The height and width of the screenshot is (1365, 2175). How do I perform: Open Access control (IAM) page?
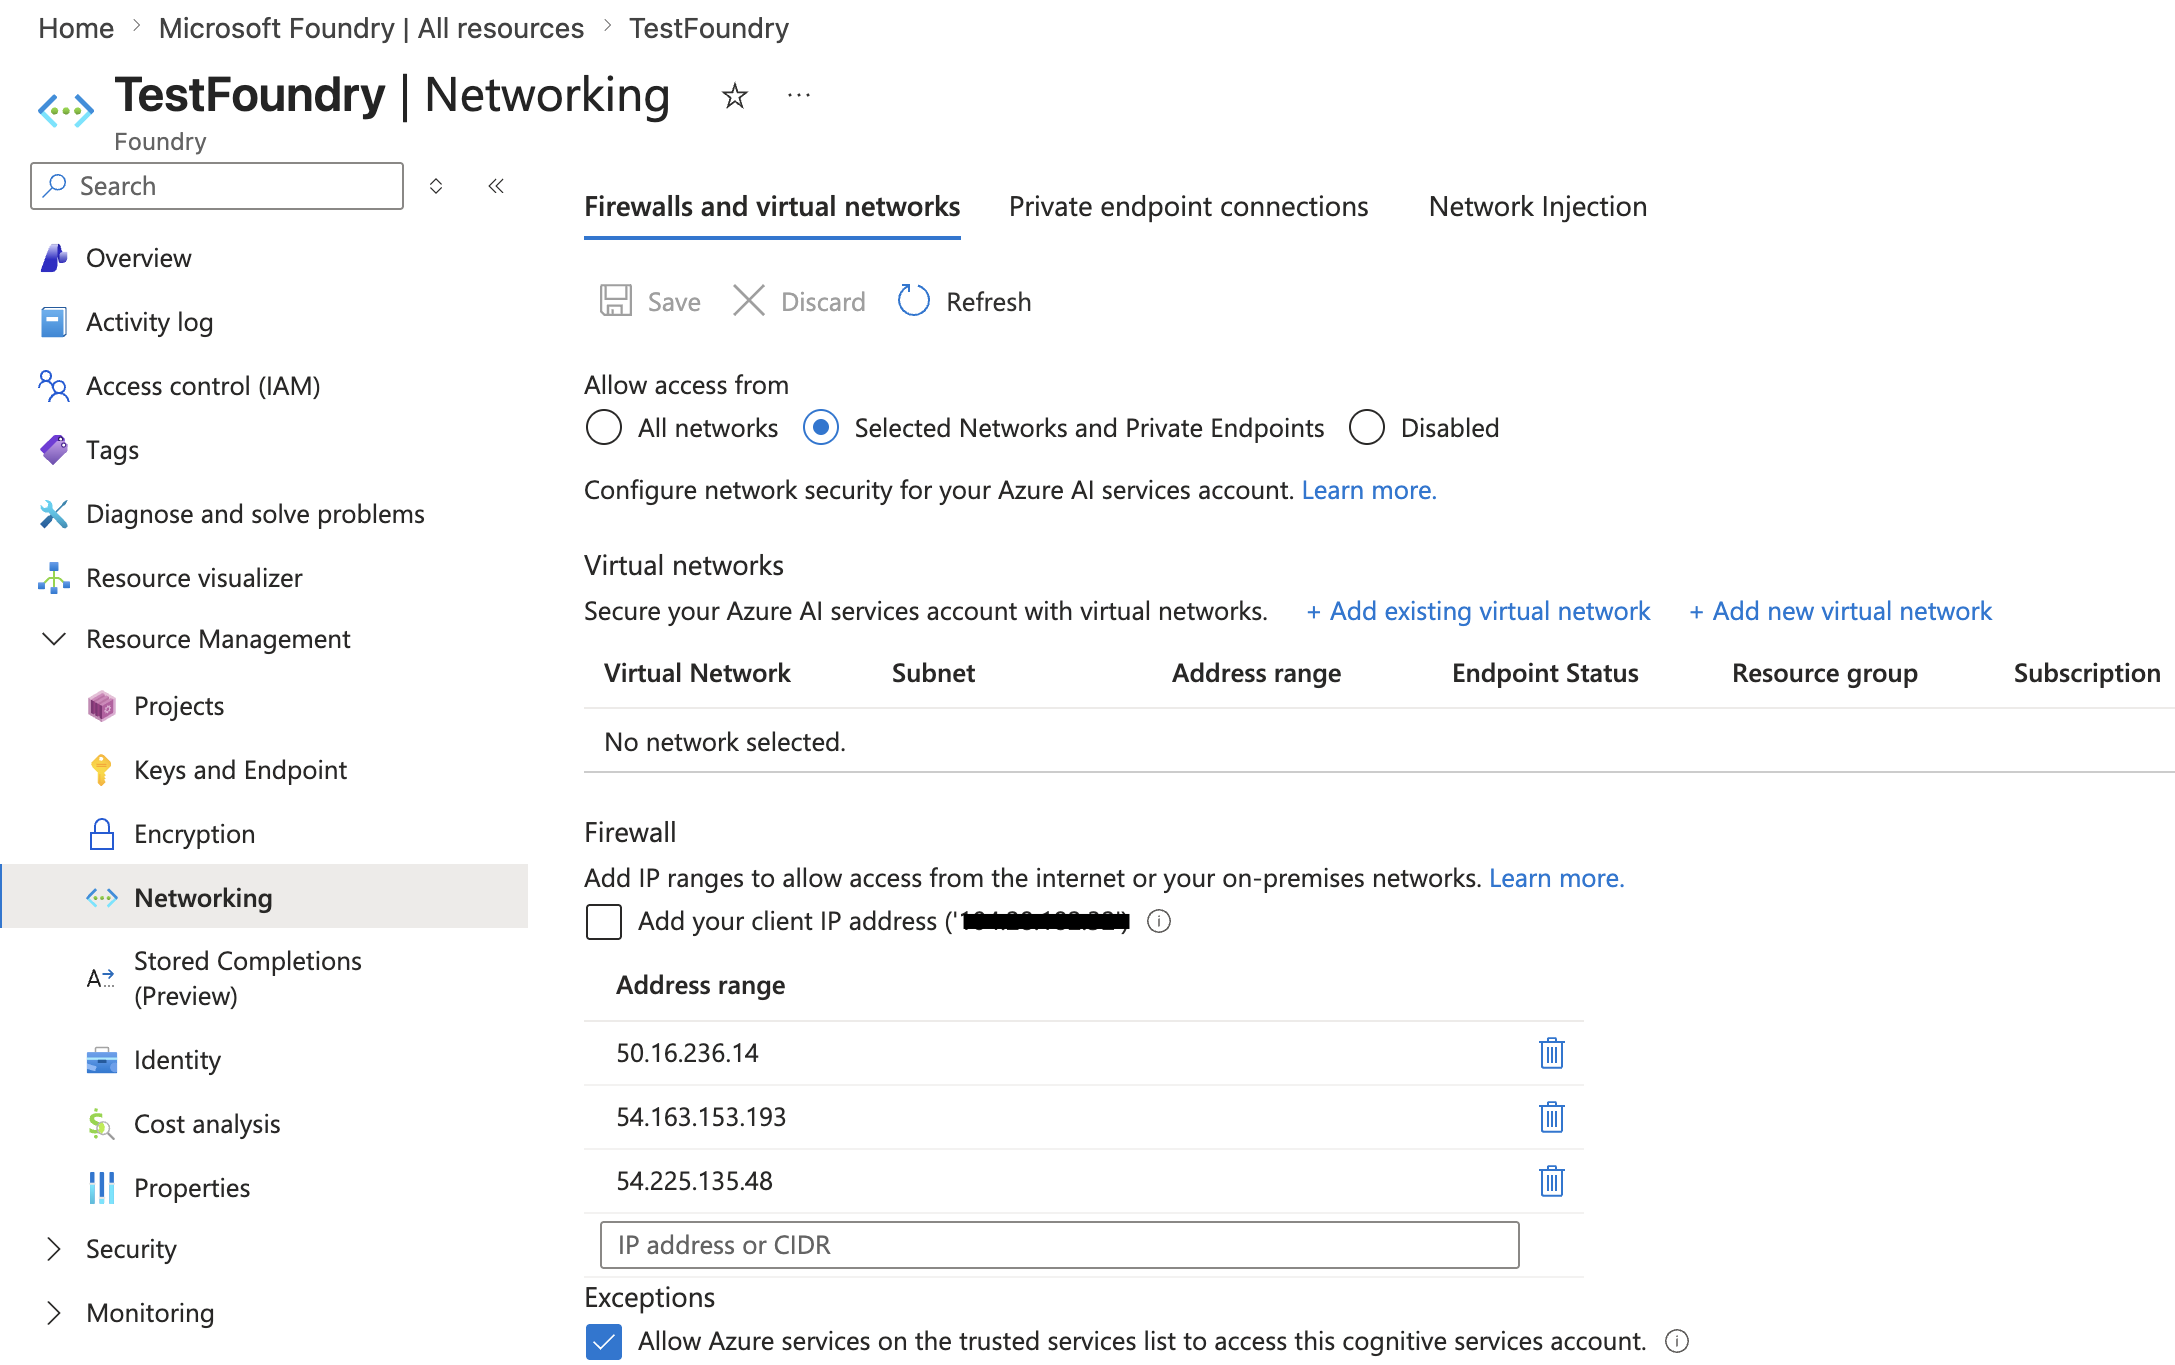203,386
